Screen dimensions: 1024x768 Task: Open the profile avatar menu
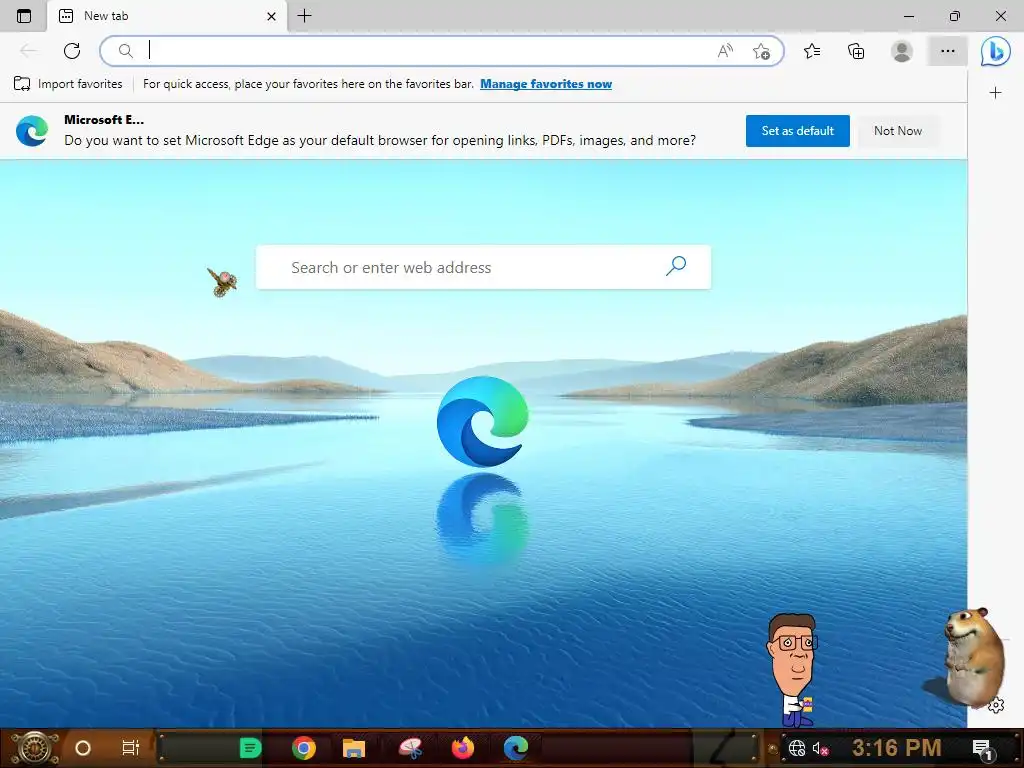902,51
